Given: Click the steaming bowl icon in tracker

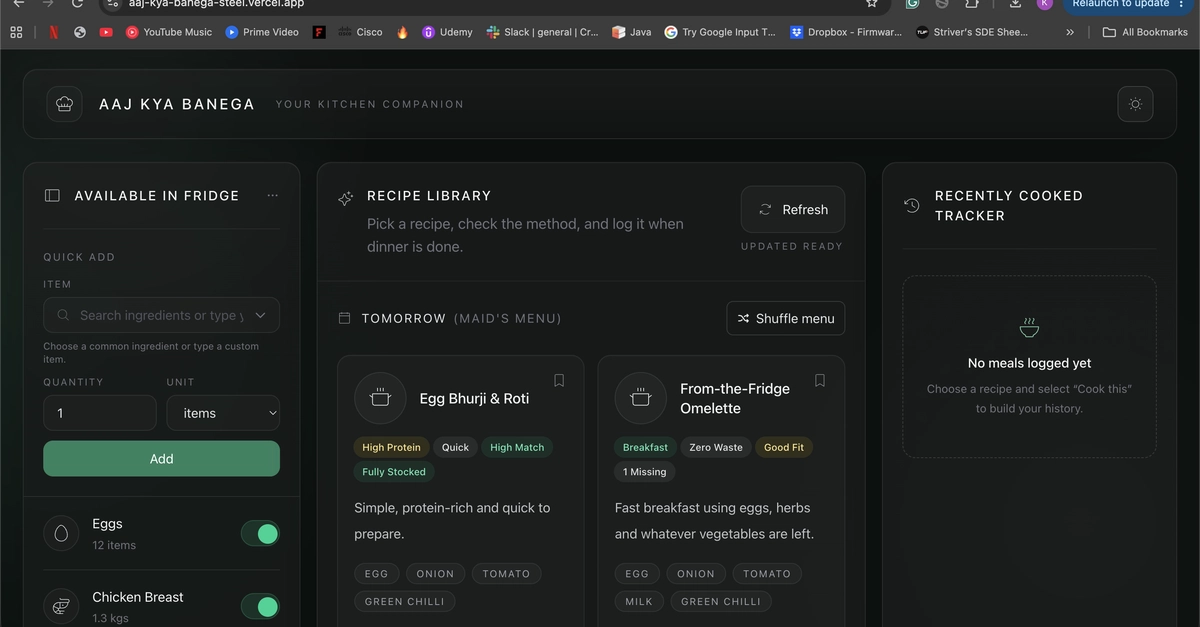Looking at the screenshot, I should tap(1029, 328).
